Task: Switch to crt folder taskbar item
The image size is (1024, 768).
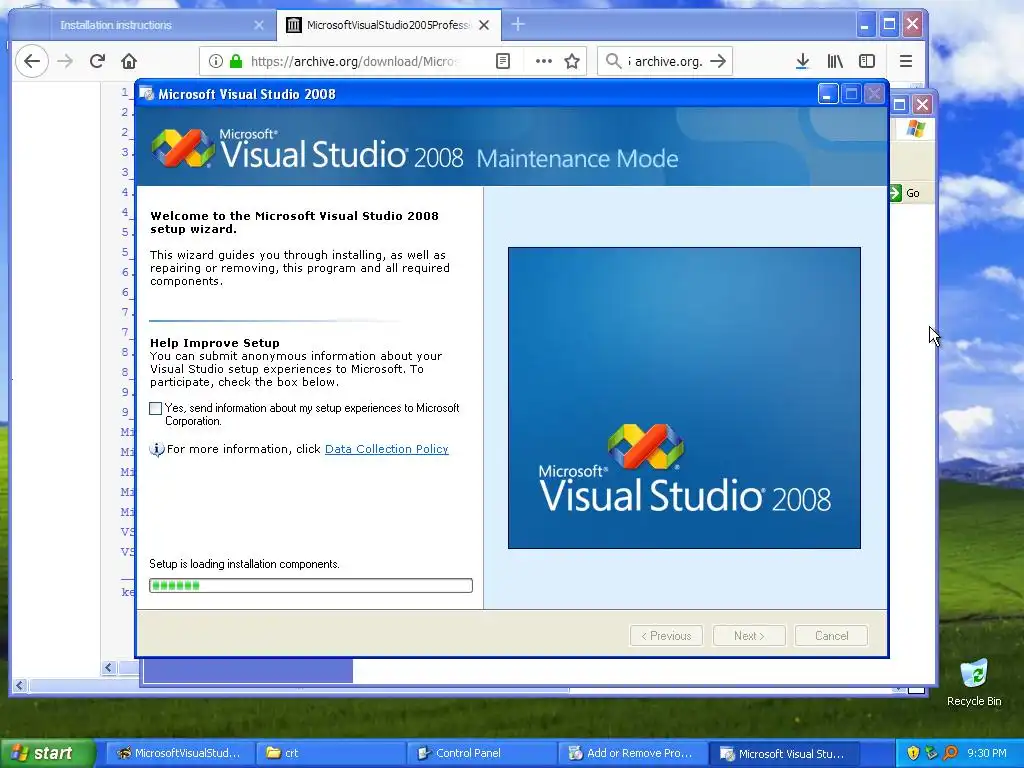Action: pyautogui.click(x=329, y=753)
